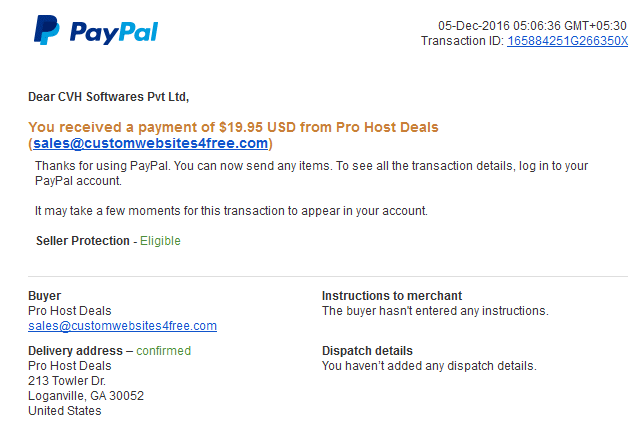Click the Thanks for using PayPal paragraph

311,173
